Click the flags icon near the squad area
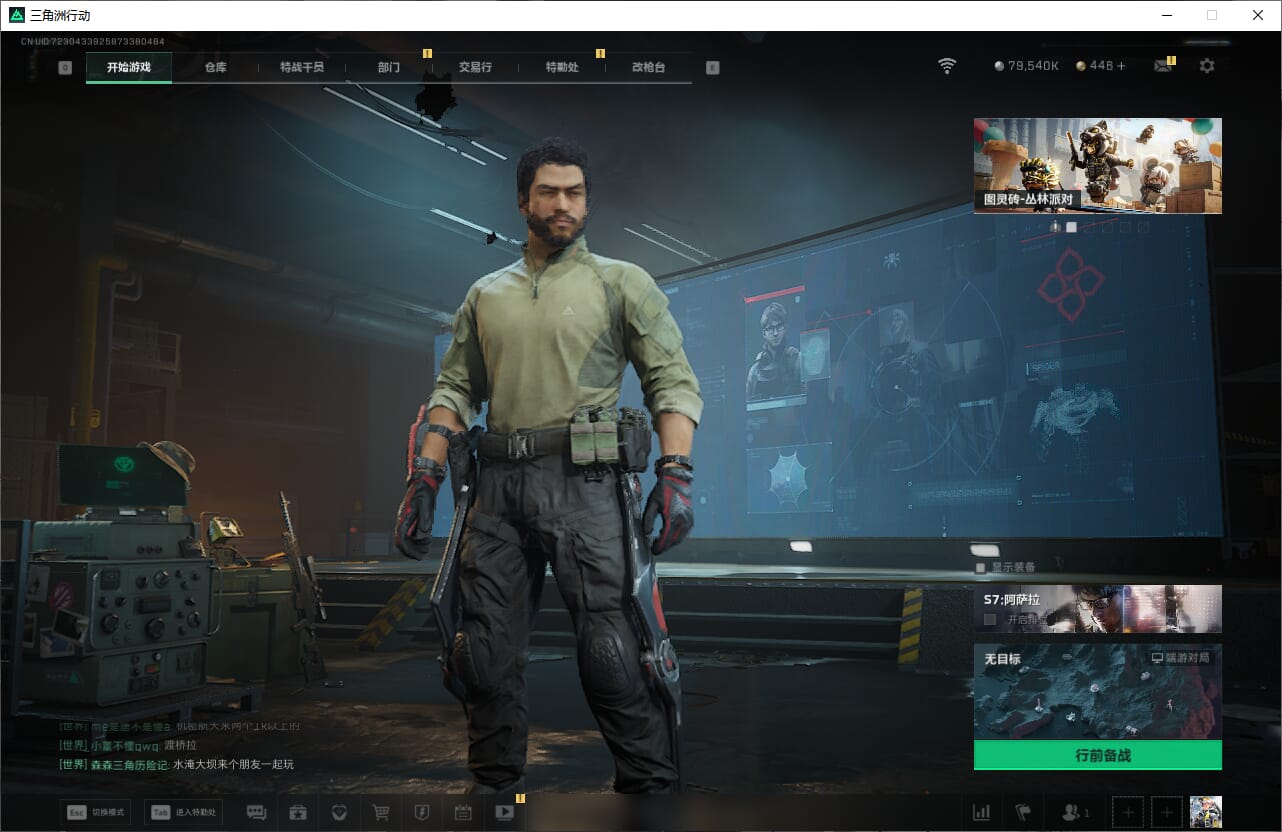The height and width of the screenshot is (832, 1282). click(1023, 812)
